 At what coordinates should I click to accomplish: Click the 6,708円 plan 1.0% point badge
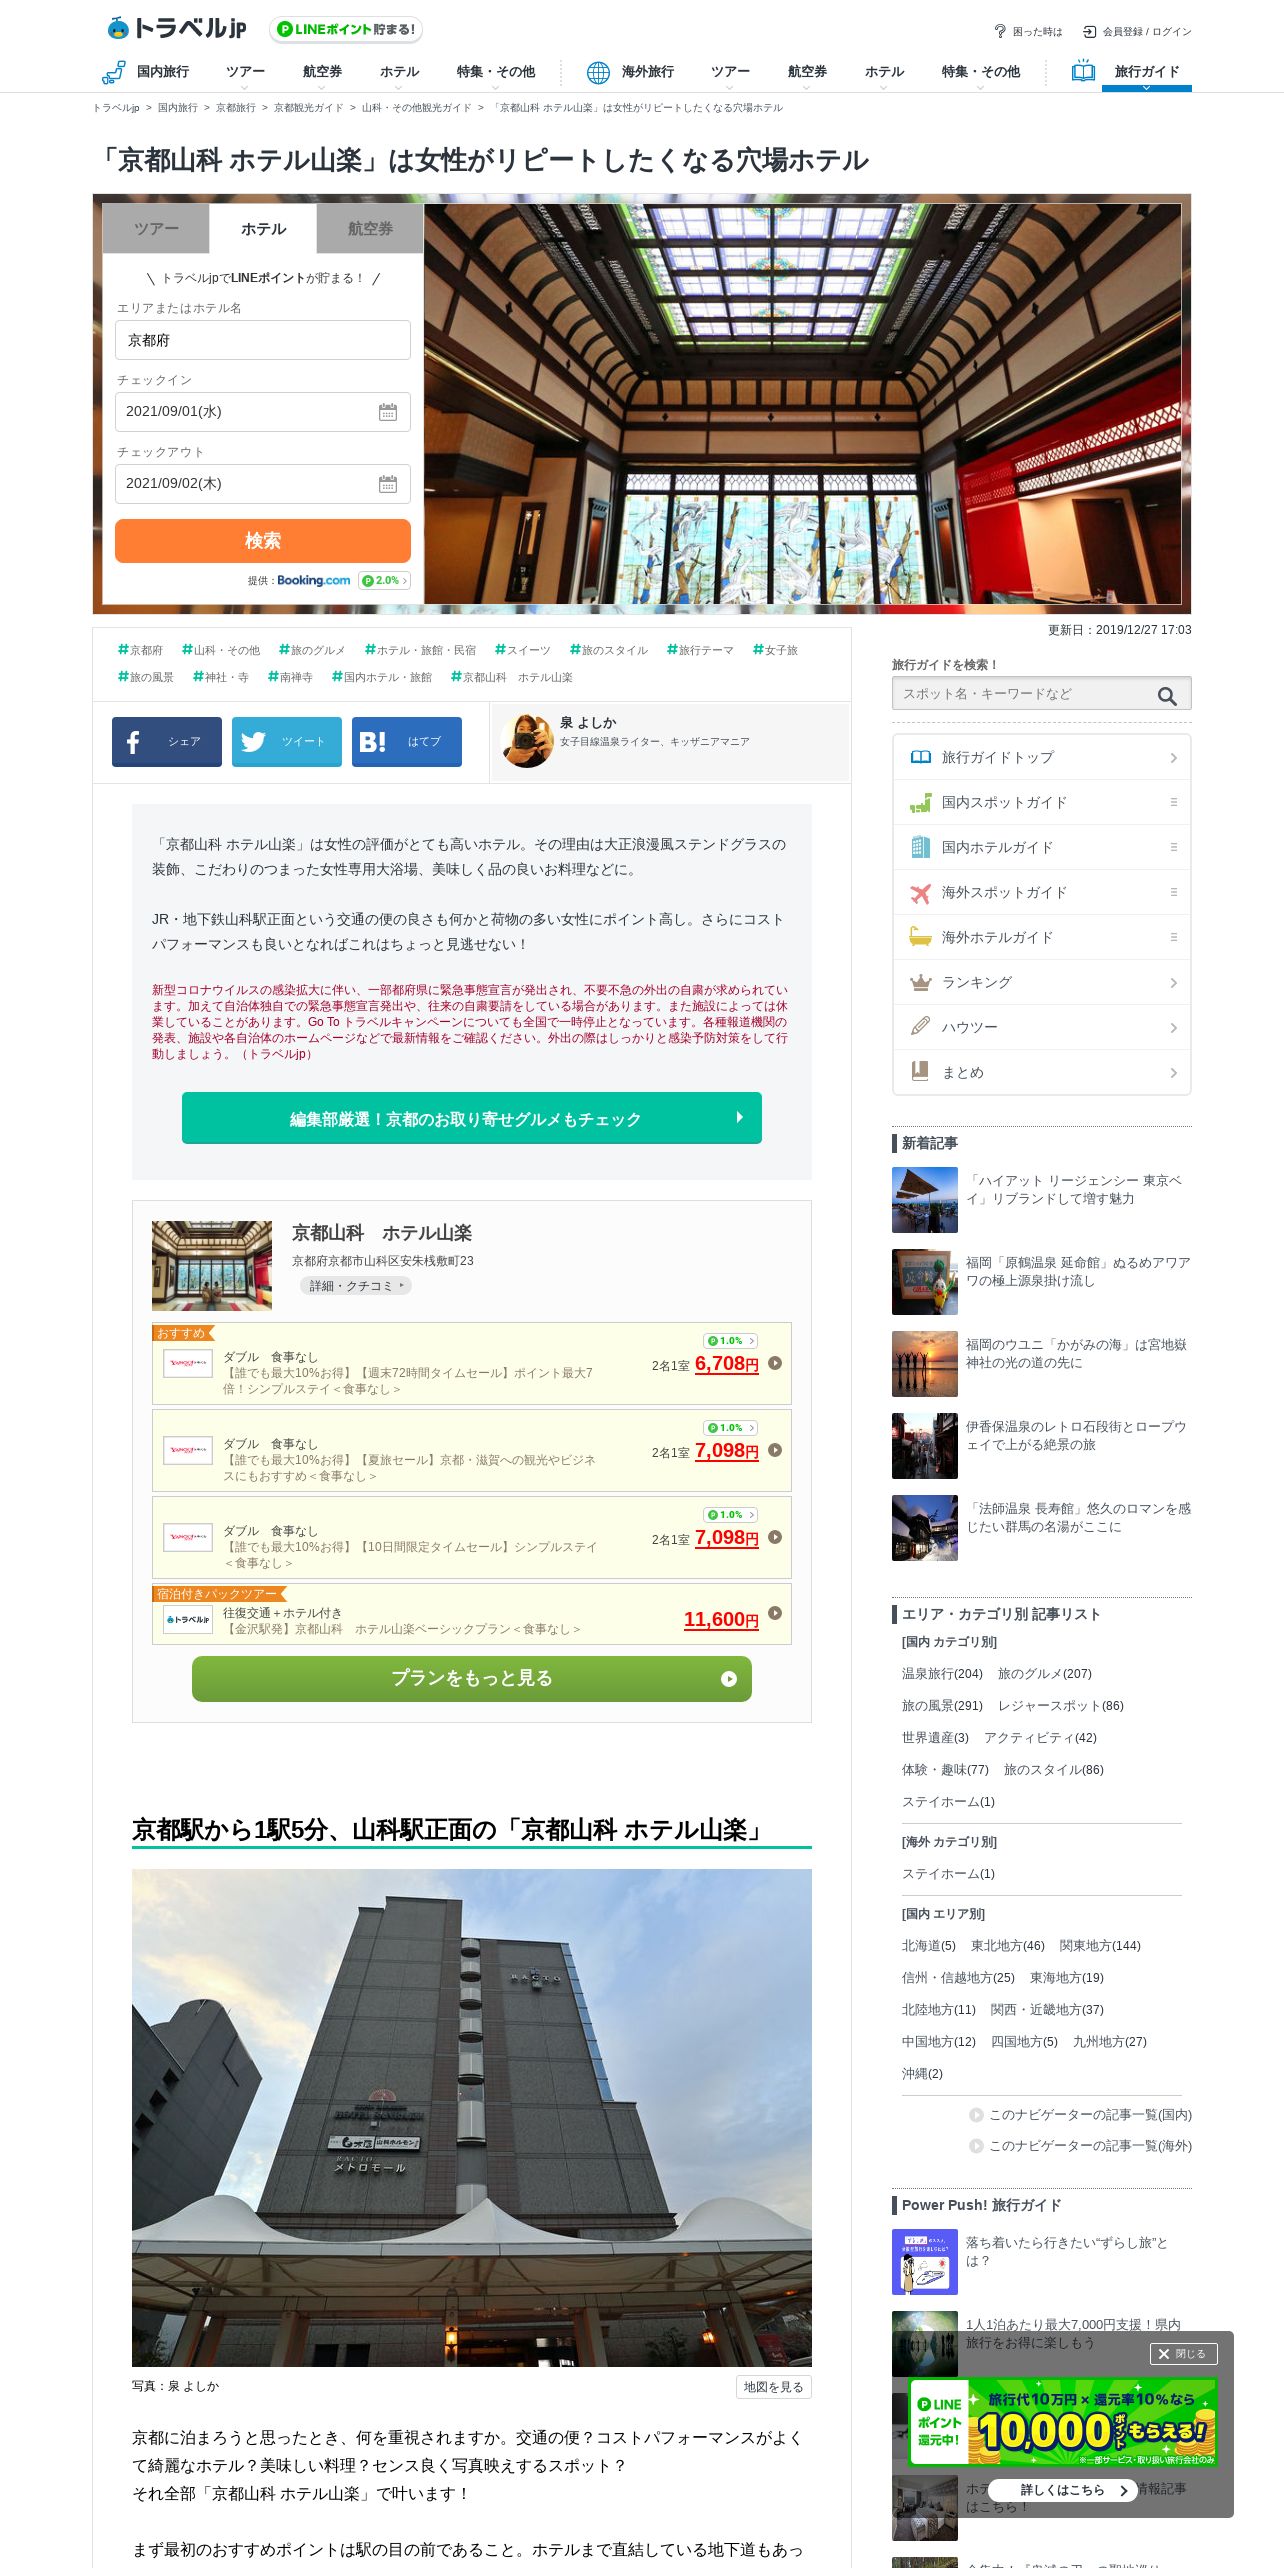pyautogui.click(x=730, y=1341)
